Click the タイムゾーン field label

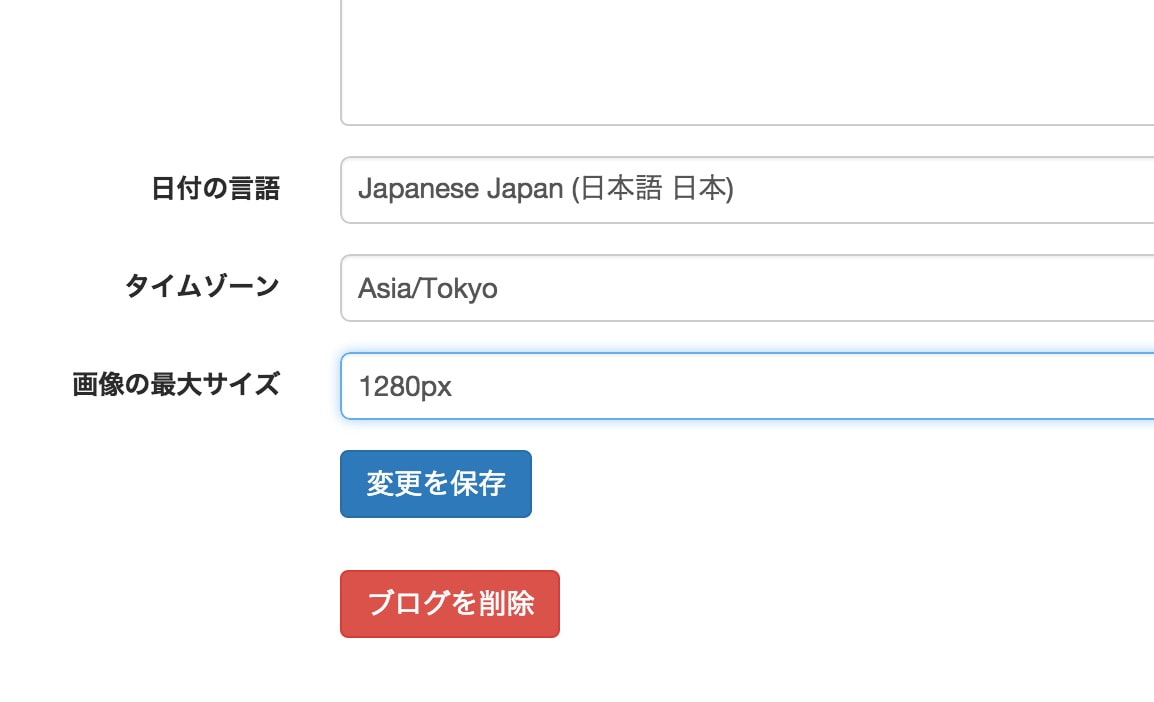202,286
